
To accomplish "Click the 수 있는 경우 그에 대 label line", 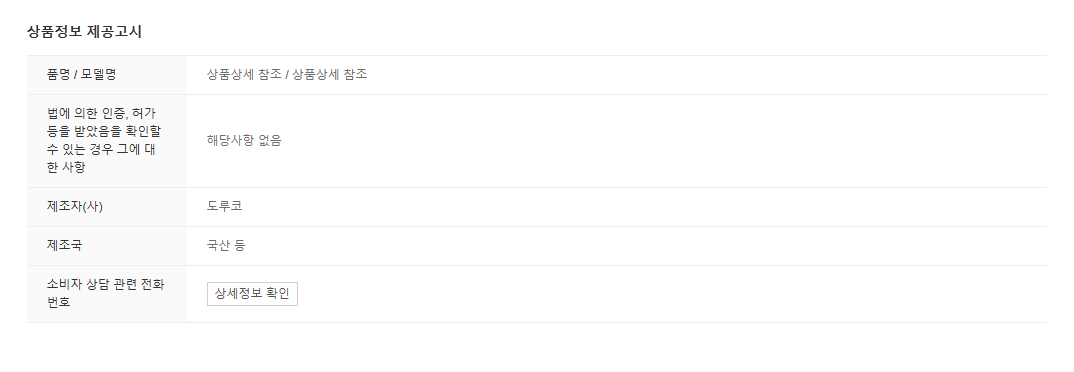I will tap(101, 149).
